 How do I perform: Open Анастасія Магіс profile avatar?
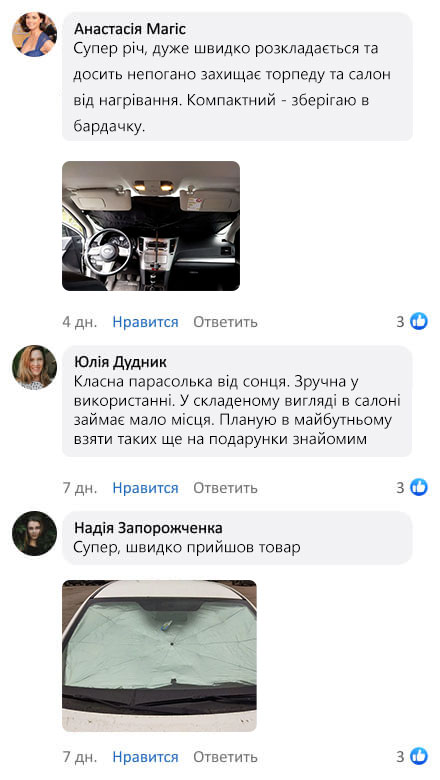coord(34,34)
